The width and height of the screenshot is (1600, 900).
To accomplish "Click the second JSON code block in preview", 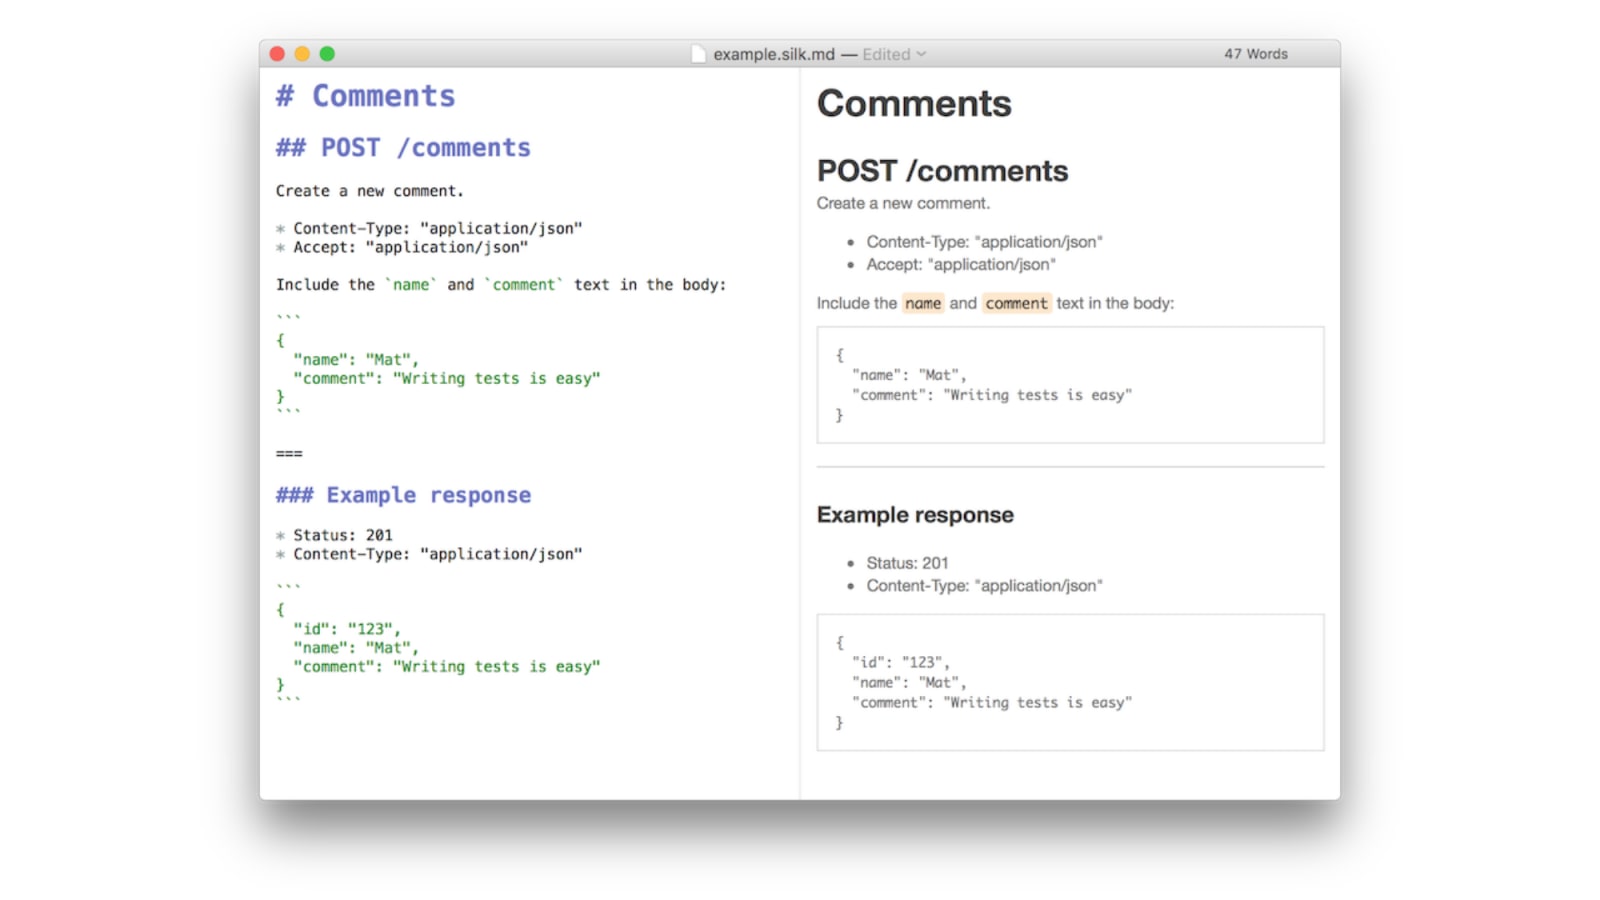I will [x=1070, y=683].
